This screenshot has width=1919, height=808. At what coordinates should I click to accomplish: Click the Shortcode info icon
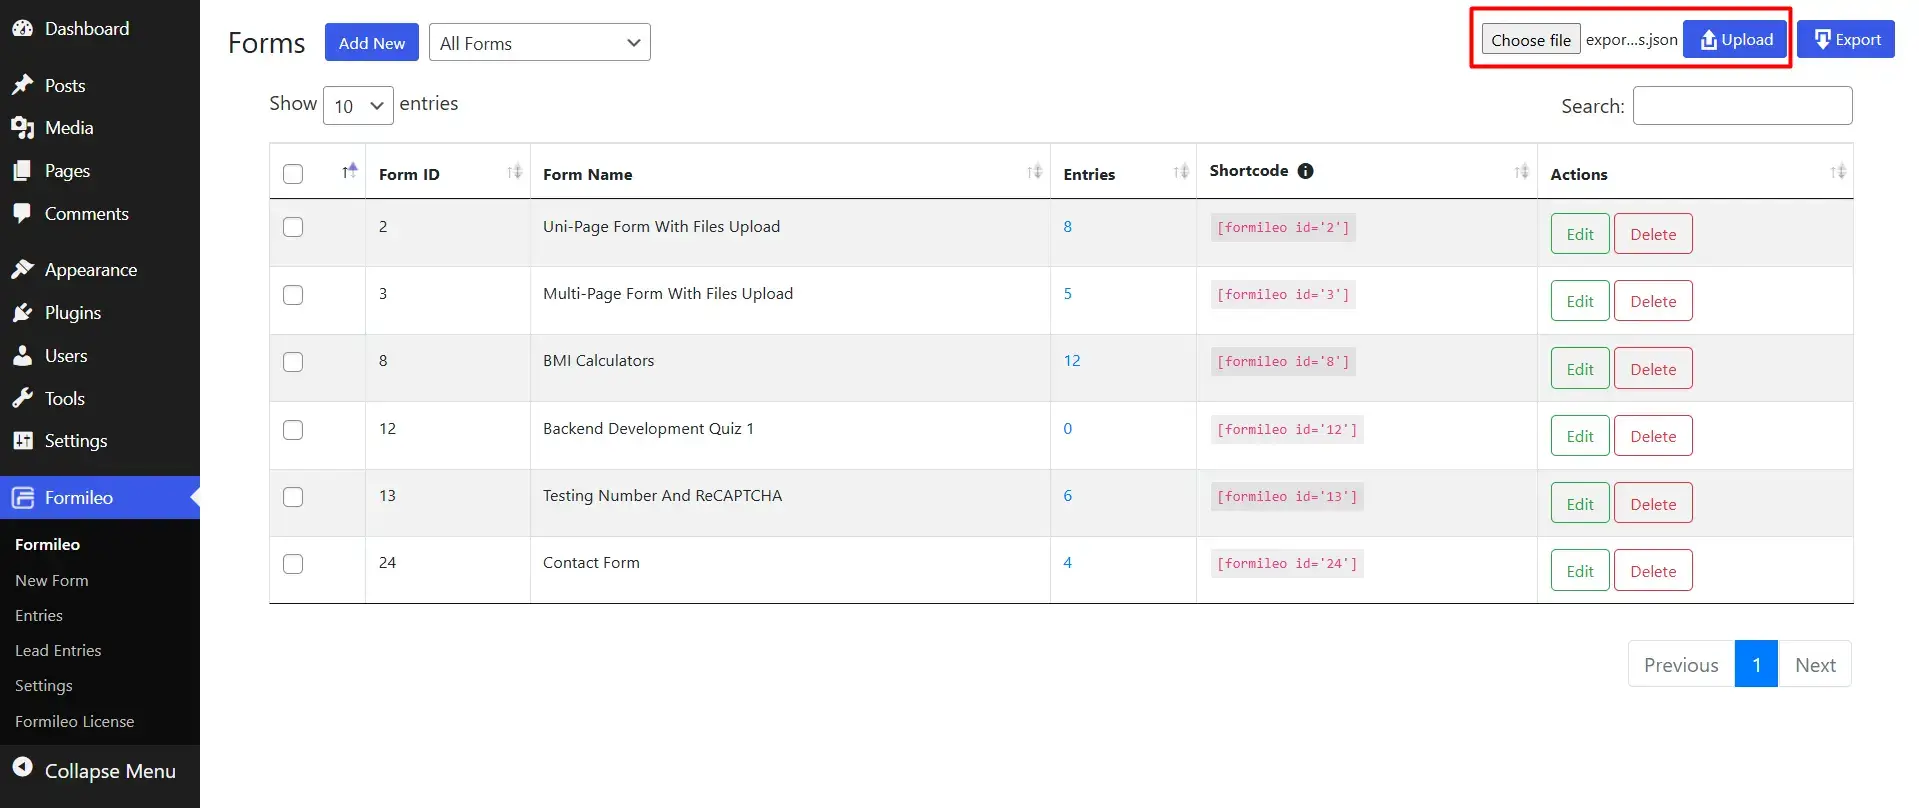[x=1305, y=171]
